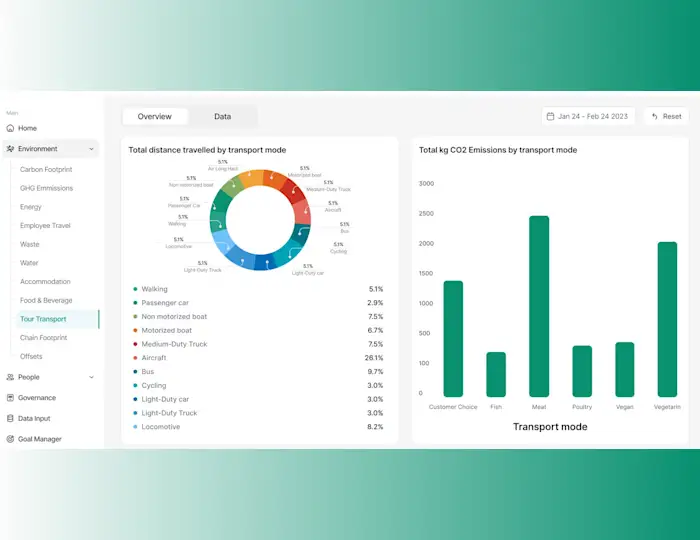The image size is (700, 540).
Task: Click the Governance building icon
Action: (x=10, y=398)
